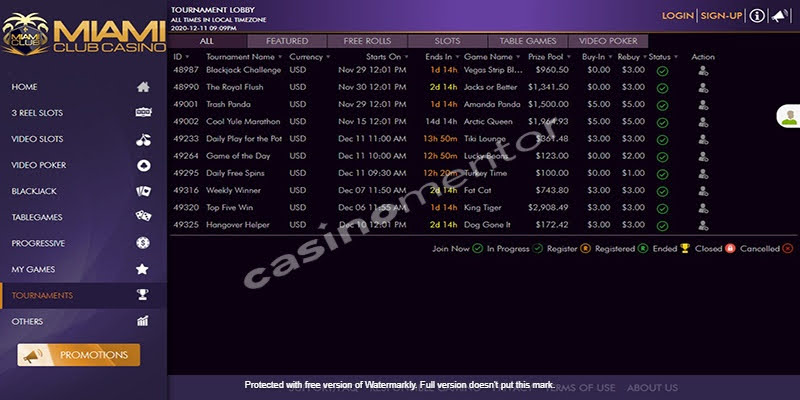Switch to the TABLE GAMES tab
This screenshot has height=400, width=800.
(x=528, y=41)
